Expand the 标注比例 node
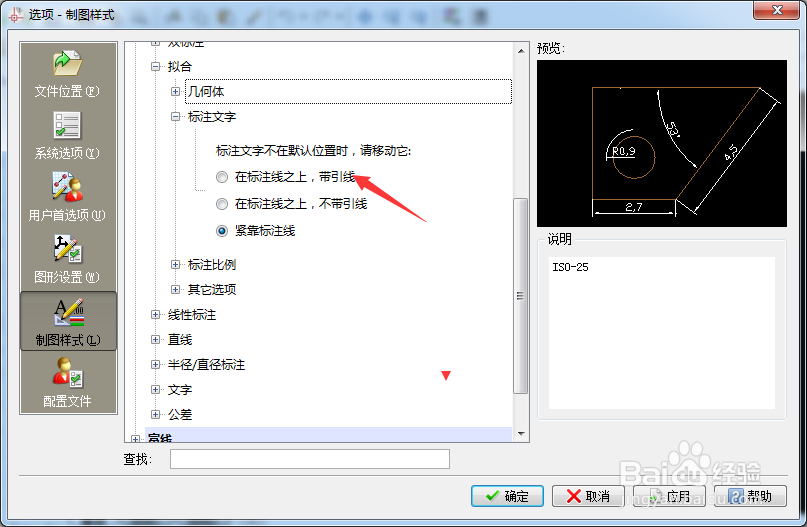This screenshot has height=527, width=807. click(x=176, y=265)
